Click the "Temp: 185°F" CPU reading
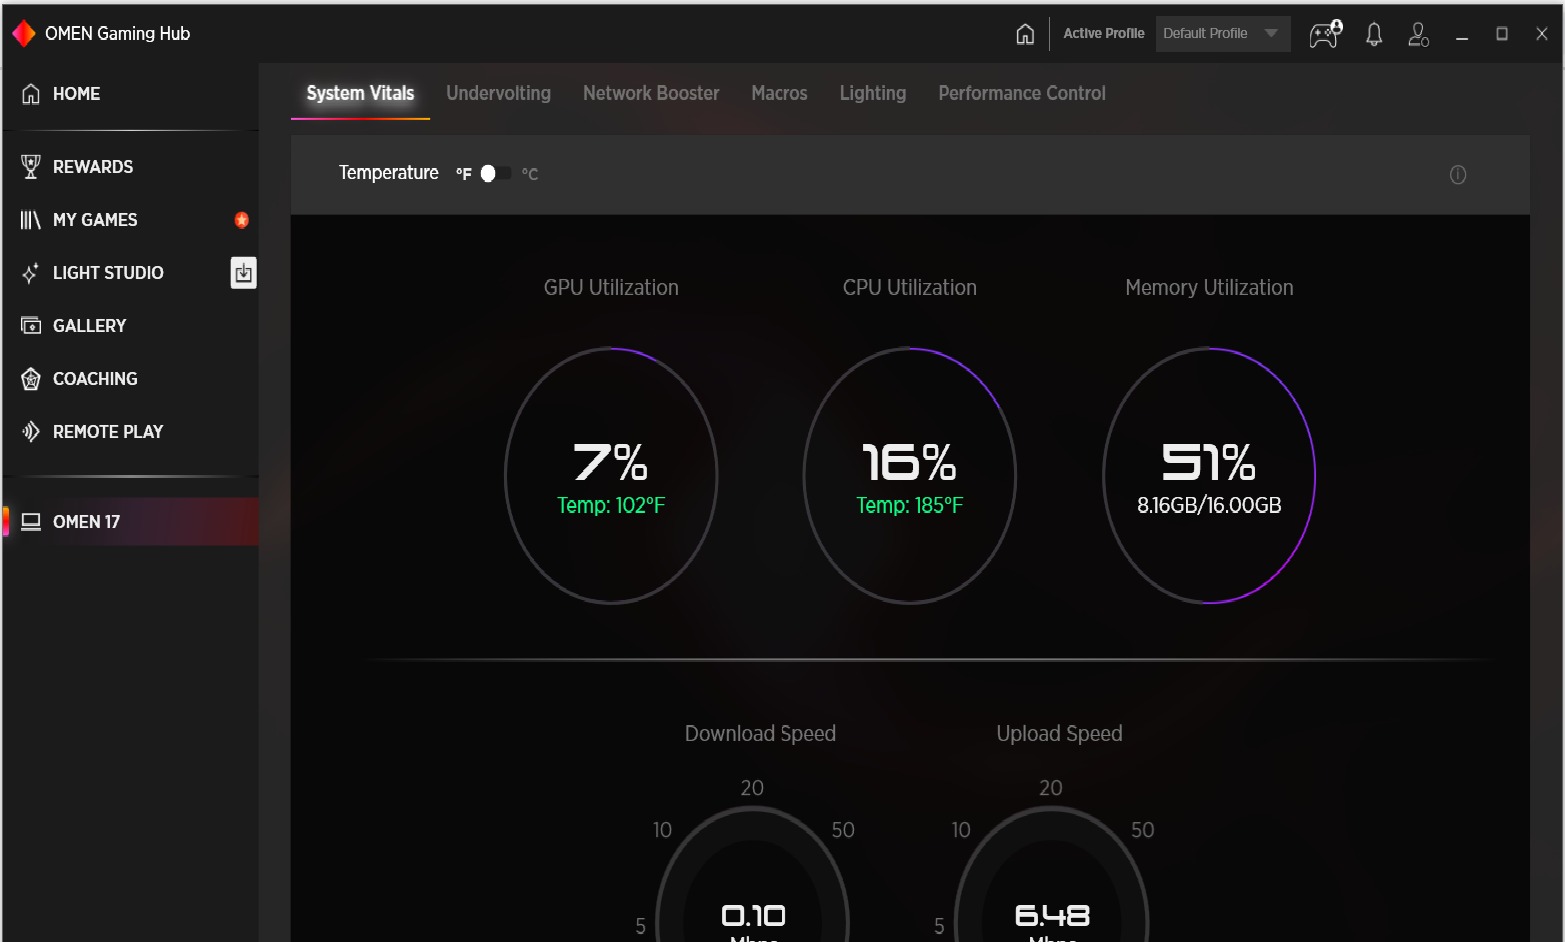Viewport: 1565px width, 942px height. pos(910,506)
